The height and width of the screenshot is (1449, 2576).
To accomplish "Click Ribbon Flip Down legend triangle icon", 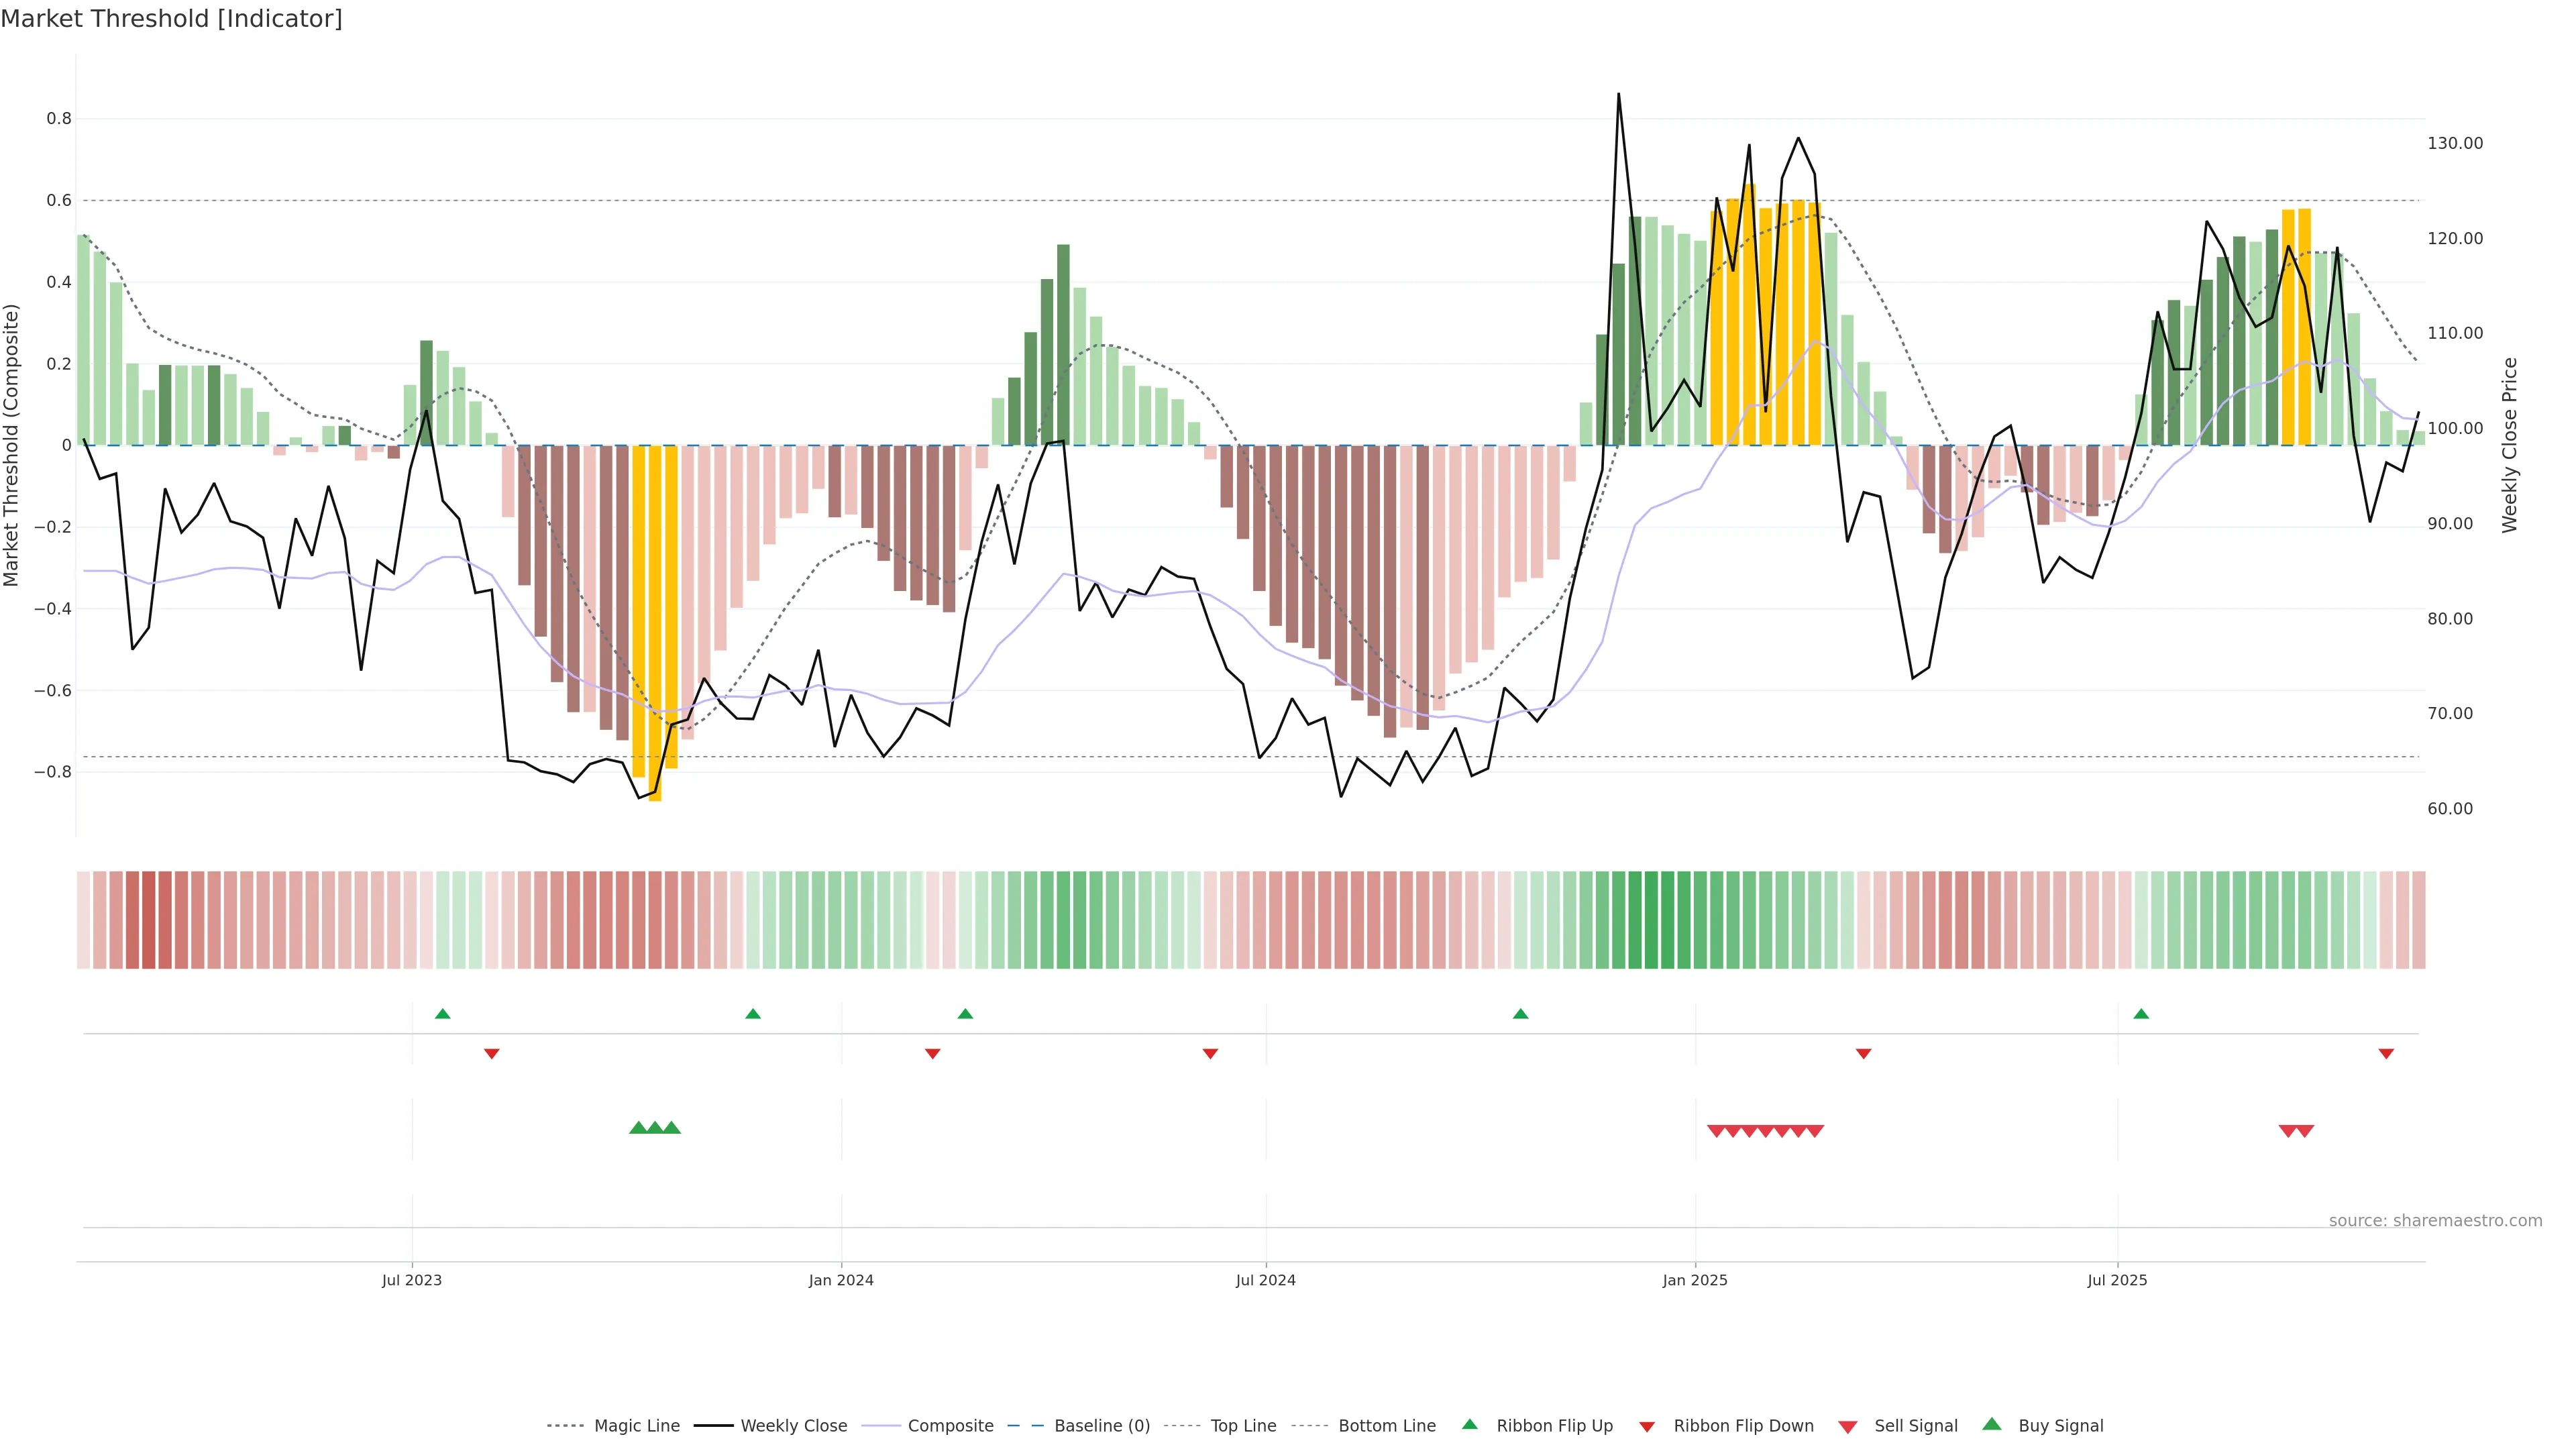I will tap(1647, 1427).
